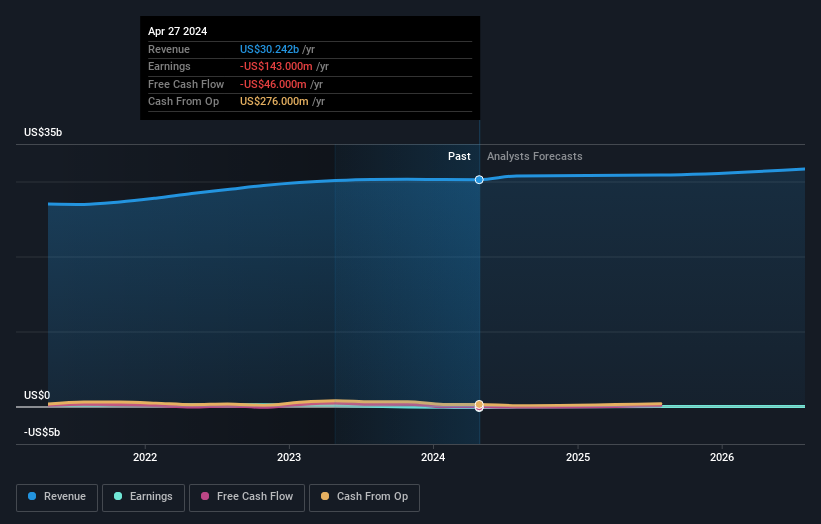Image resolution: width=821 pixels, height=524 pixels.
Task: Click cash from op value US$276.000m
Action: pos(274,102)
